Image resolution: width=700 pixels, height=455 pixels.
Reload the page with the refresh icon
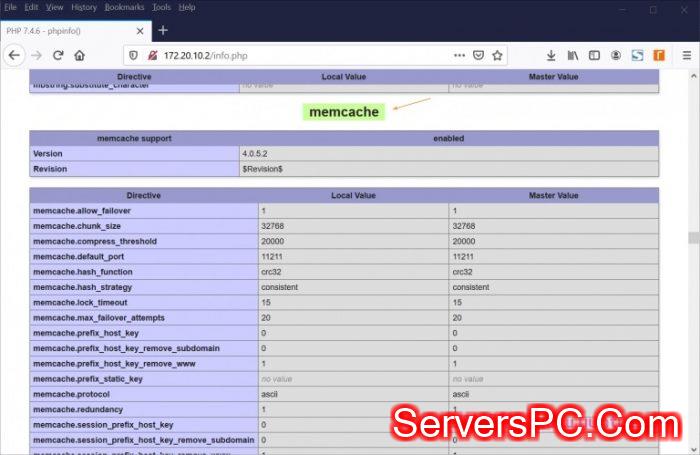pyautogui.click(x=59, y=55)
